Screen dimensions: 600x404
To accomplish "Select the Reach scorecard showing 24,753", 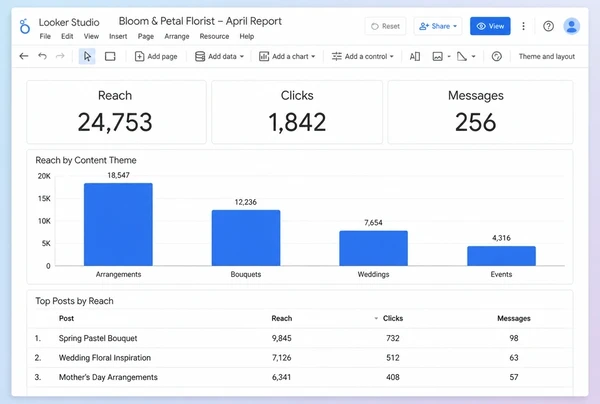I will 116,112.
